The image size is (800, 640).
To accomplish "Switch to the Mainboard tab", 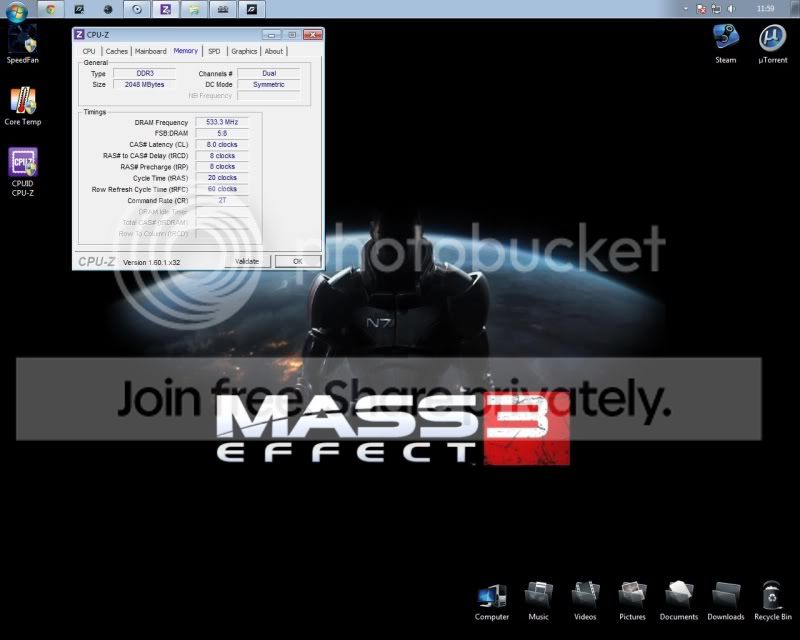I will tap(151, 51).
